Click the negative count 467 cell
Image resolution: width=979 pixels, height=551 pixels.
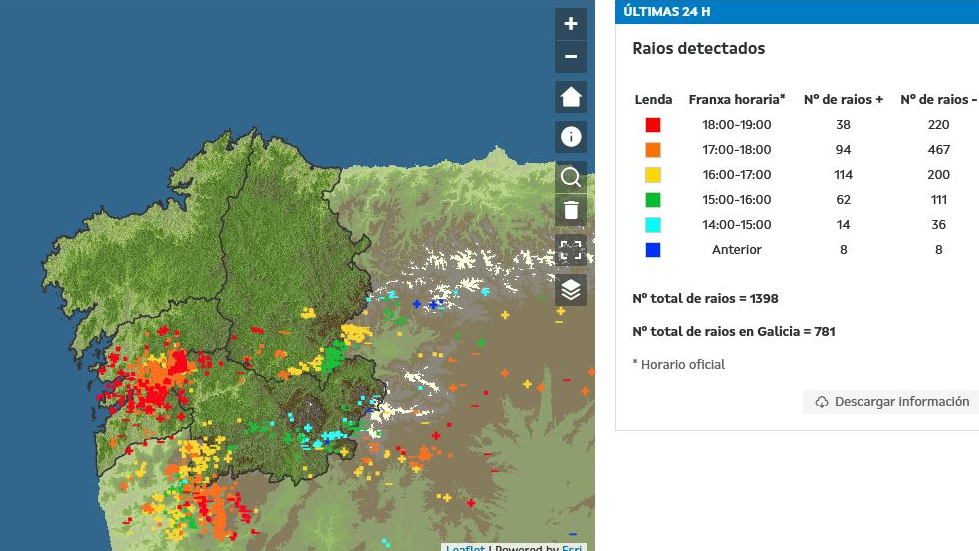coord(938,150)
